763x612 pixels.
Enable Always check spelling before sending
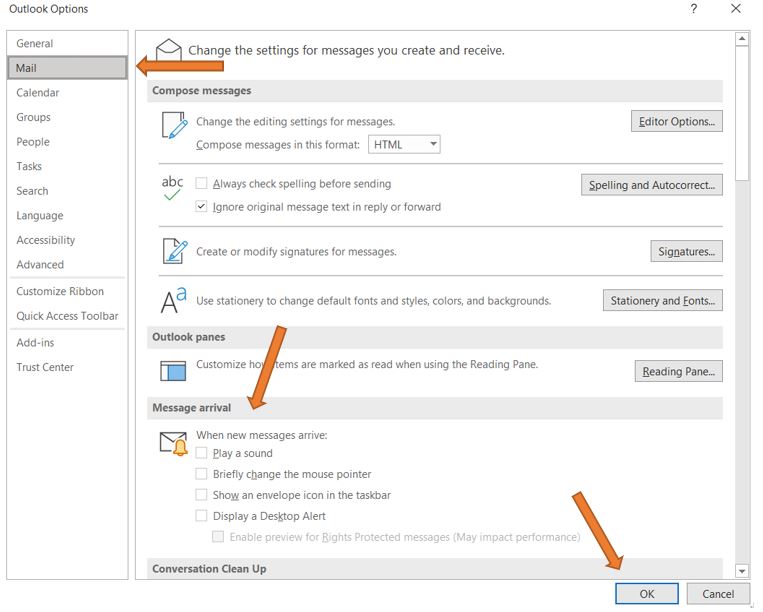201,183
